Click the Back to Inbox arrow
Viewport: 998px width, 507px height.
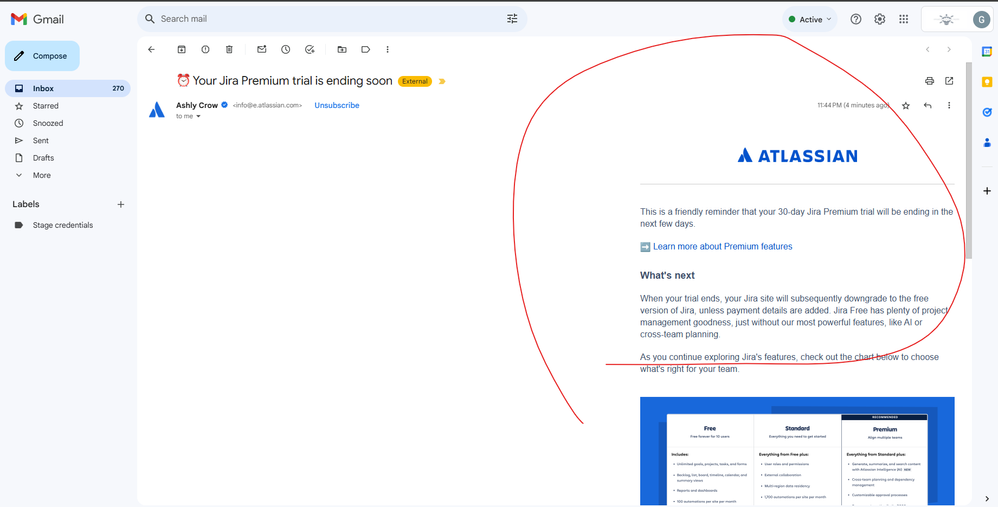pos(151,50)
